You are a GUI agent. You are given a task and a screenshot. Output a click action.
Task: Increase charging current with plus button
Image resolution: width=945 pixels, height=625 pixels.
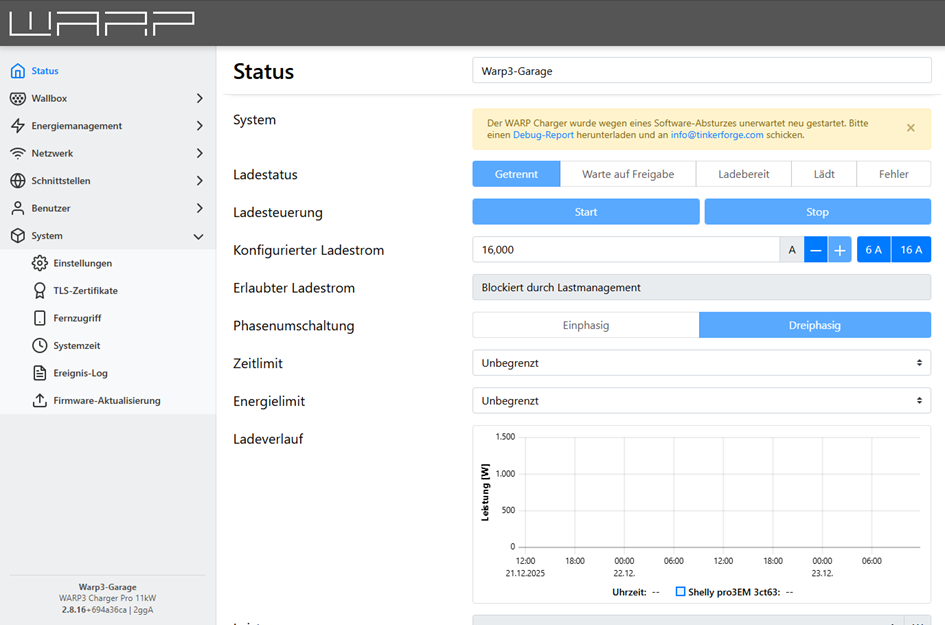click(840, 250)
